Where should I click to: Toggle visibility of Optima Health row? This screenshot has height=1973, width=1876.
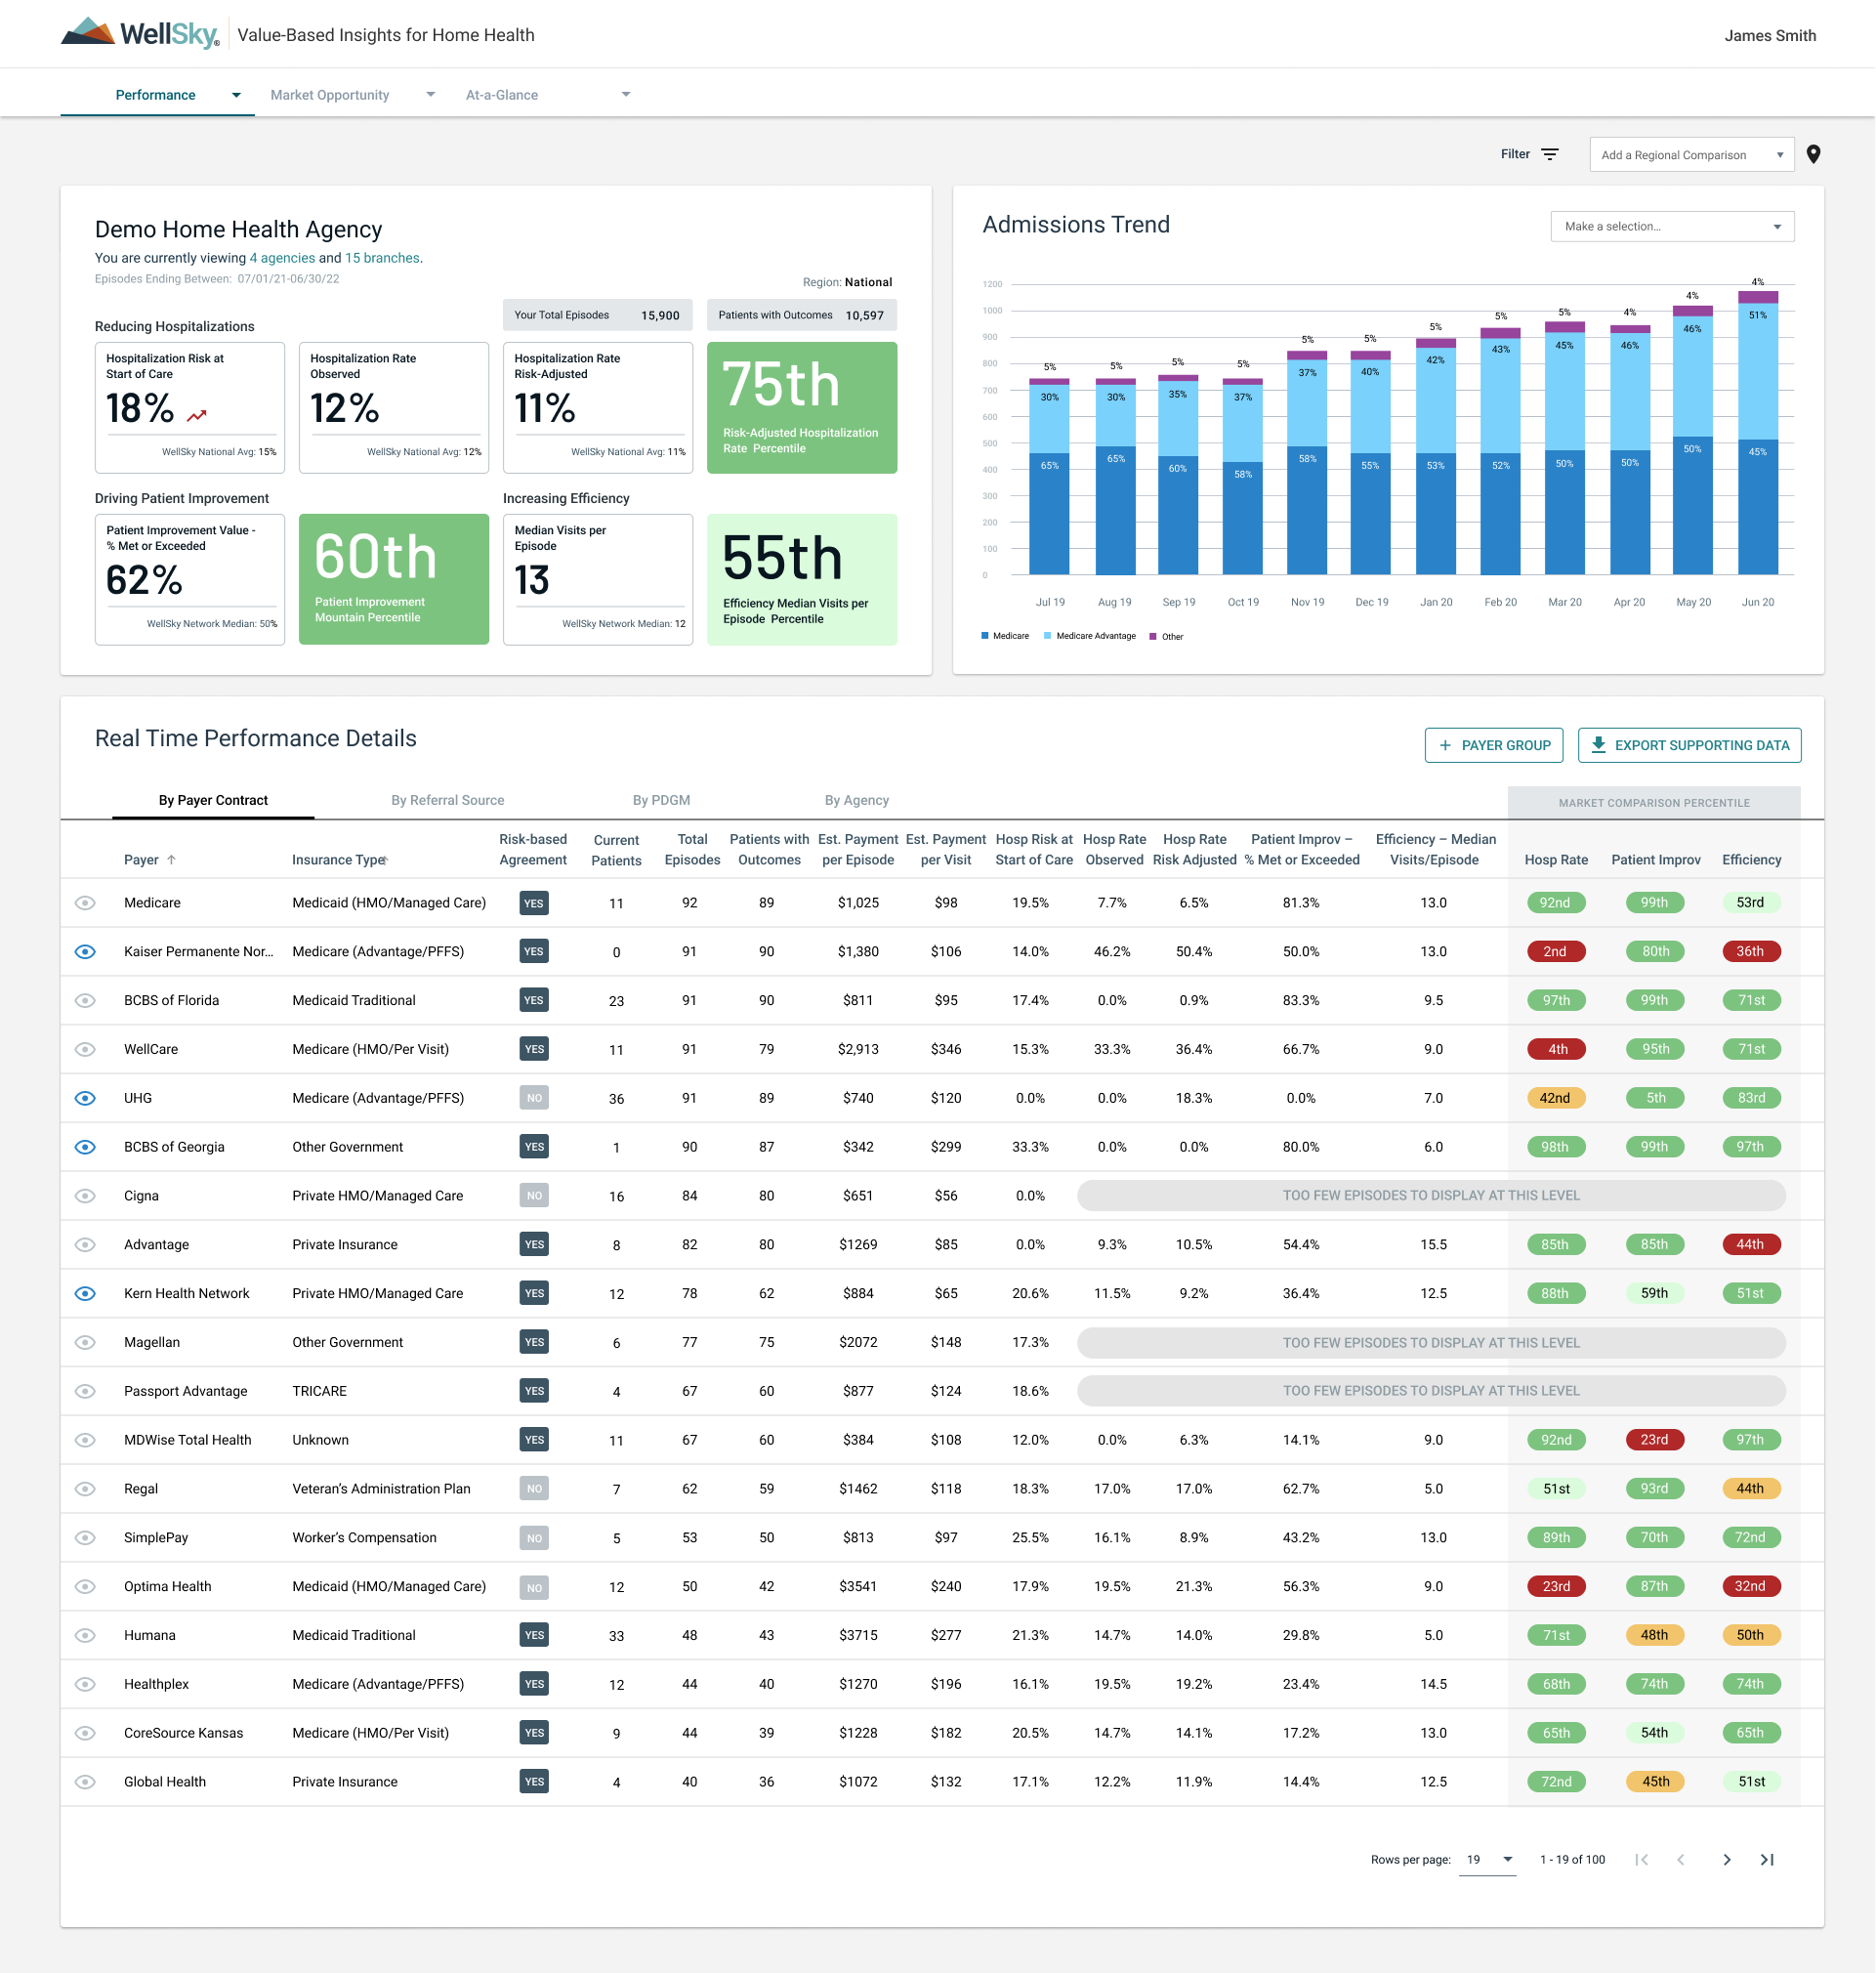[x=85, y=1587]
